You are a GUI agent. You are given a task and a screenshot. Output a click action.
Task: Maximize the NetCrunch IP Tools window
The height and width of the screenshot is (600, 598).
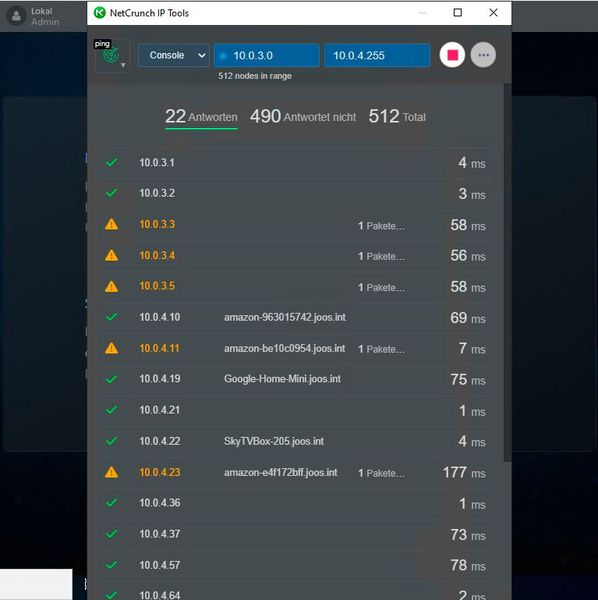point(458,13)
